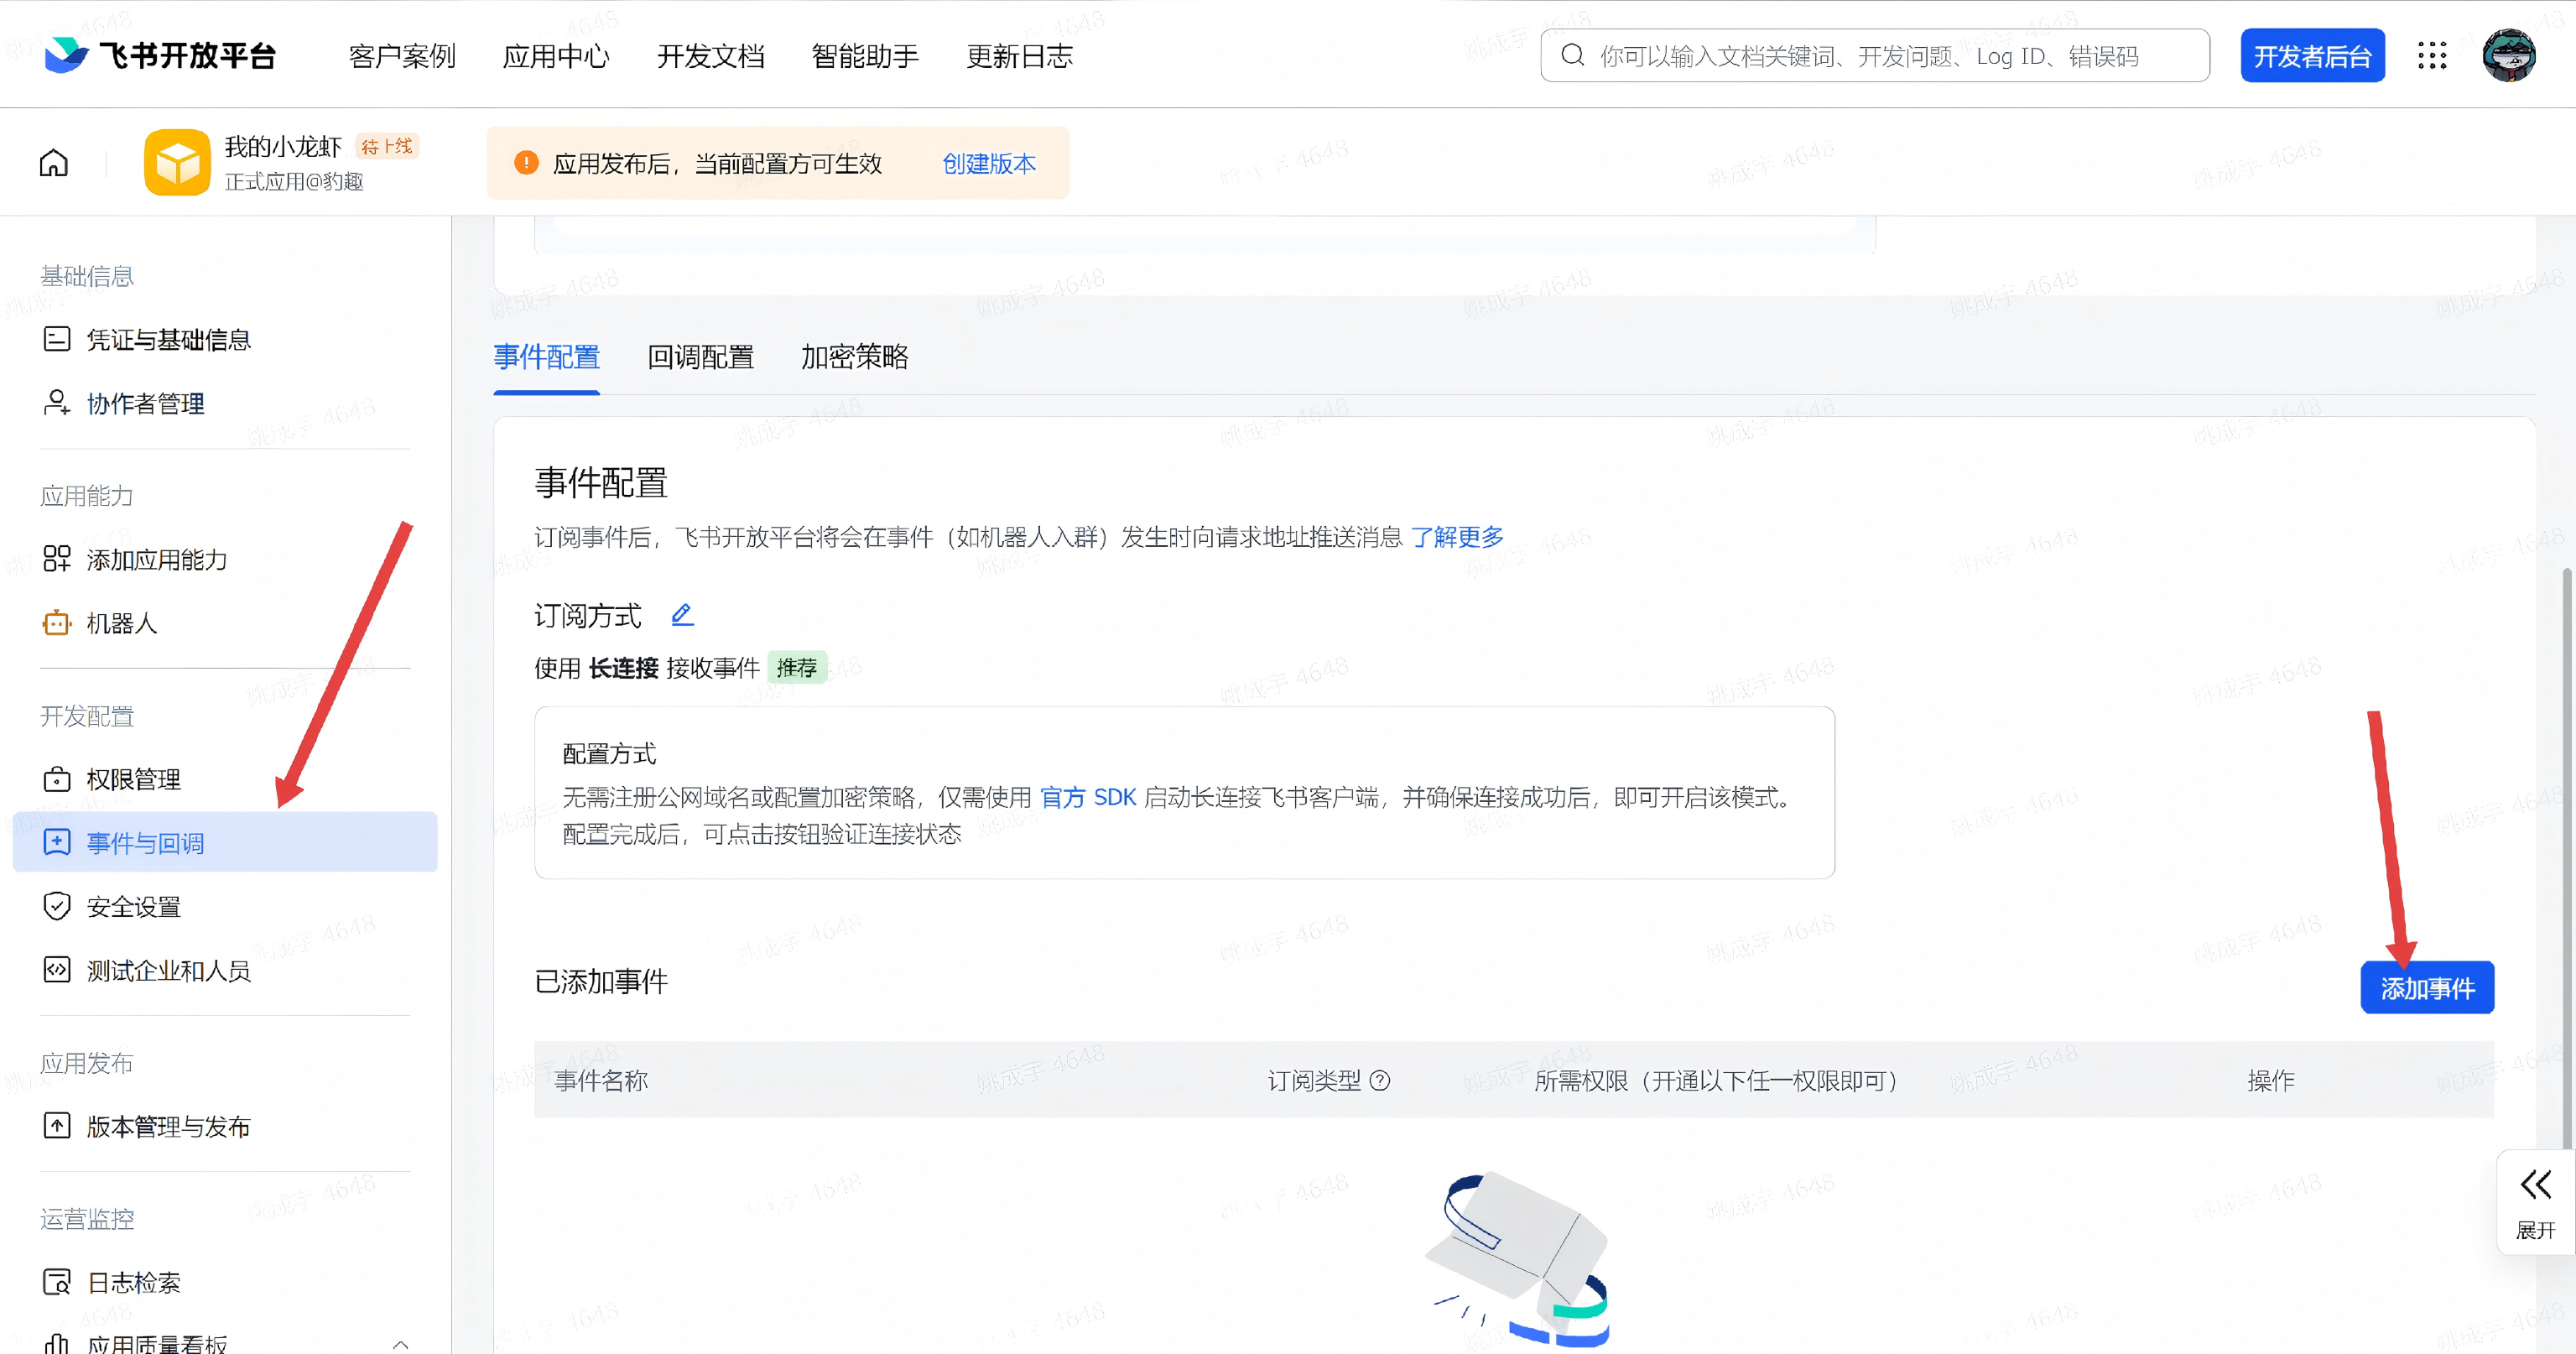This screenshot has width=2576, height=1354.
Task: Click the 测试企业和人员 code icon
Action: click(57, 970)
